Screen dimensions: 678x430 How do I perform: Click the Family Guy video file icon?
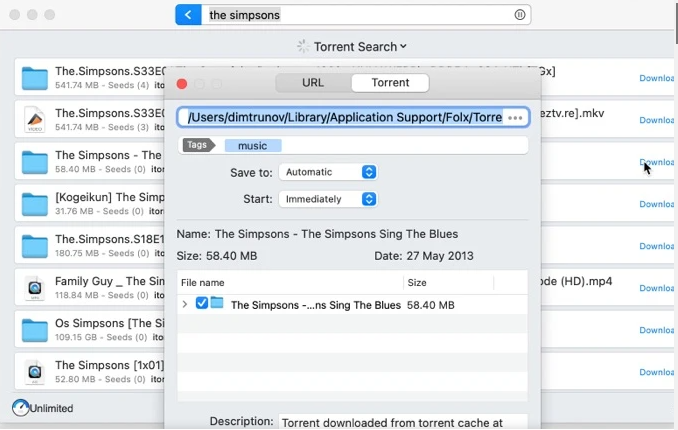point(35,288)
